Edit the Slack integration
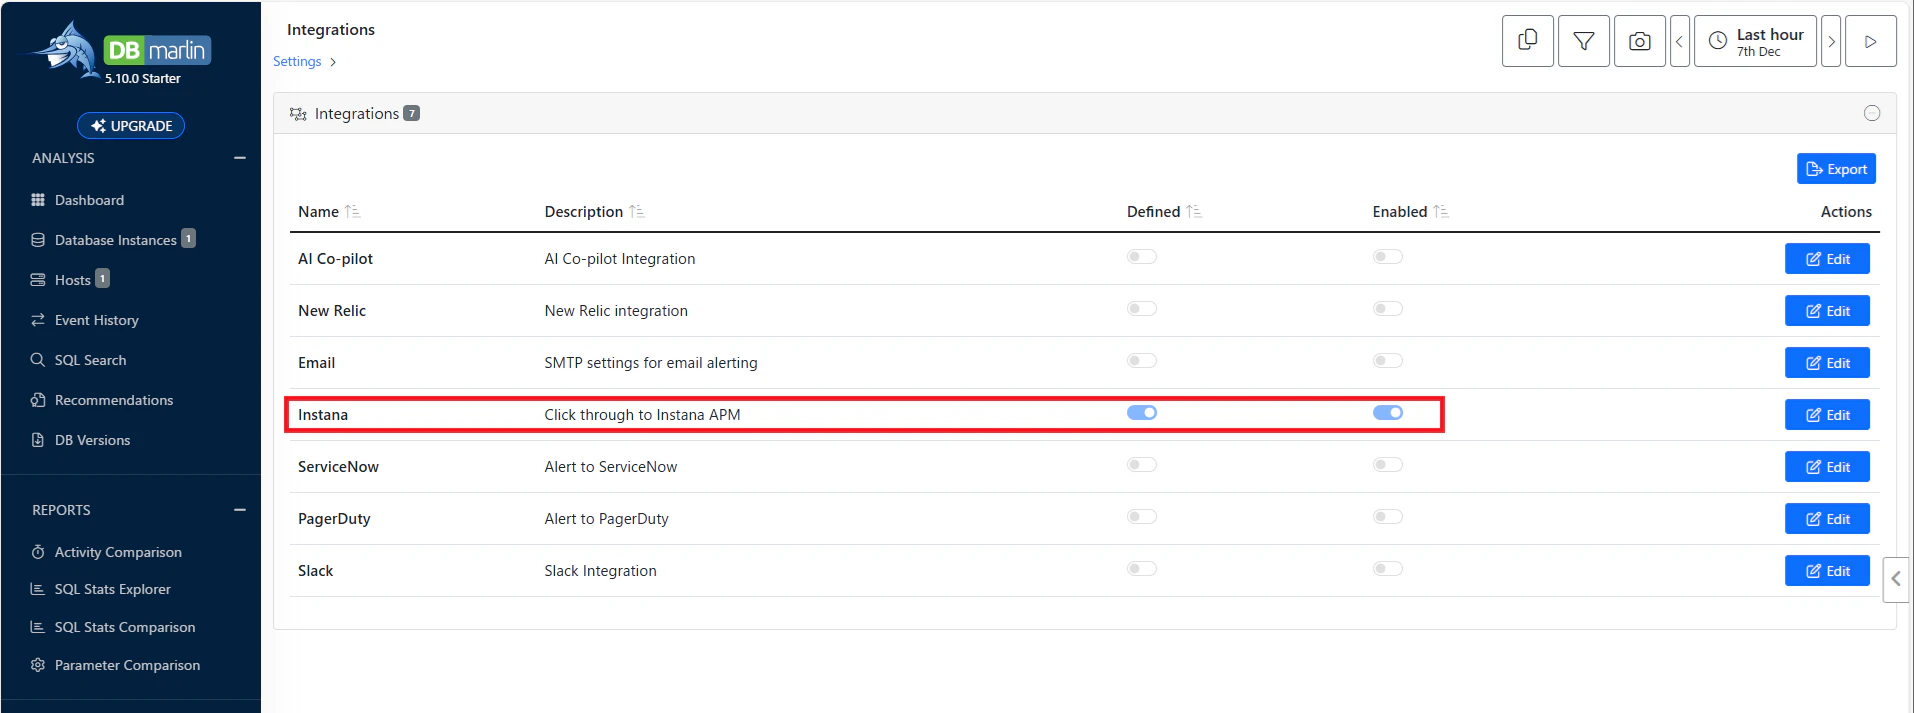This screenshot has height=713, width=1914. coord(1827,571)
